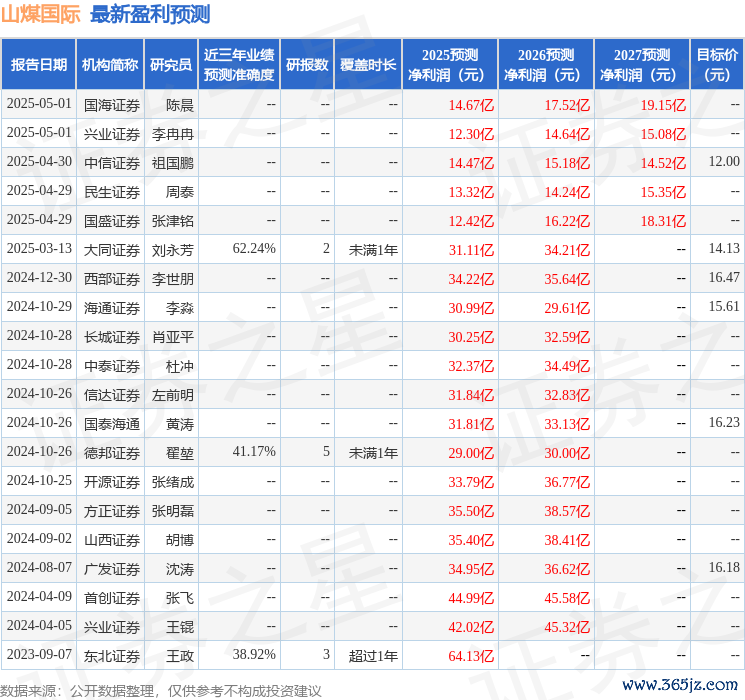Click the 62.24% accuracy value
The width and height of the screenshot is (745, 700).
(x=254, y=249)
